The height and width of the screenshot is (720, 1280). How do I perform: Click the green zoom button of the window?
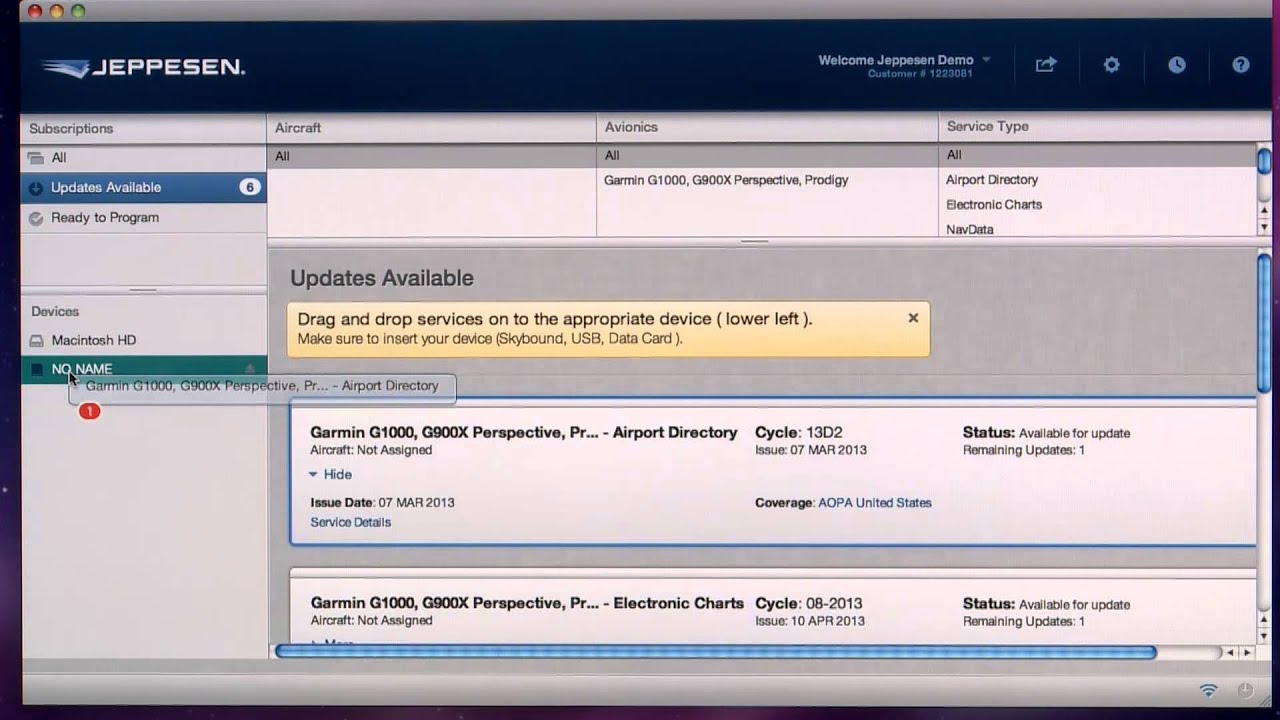point(78,11)
